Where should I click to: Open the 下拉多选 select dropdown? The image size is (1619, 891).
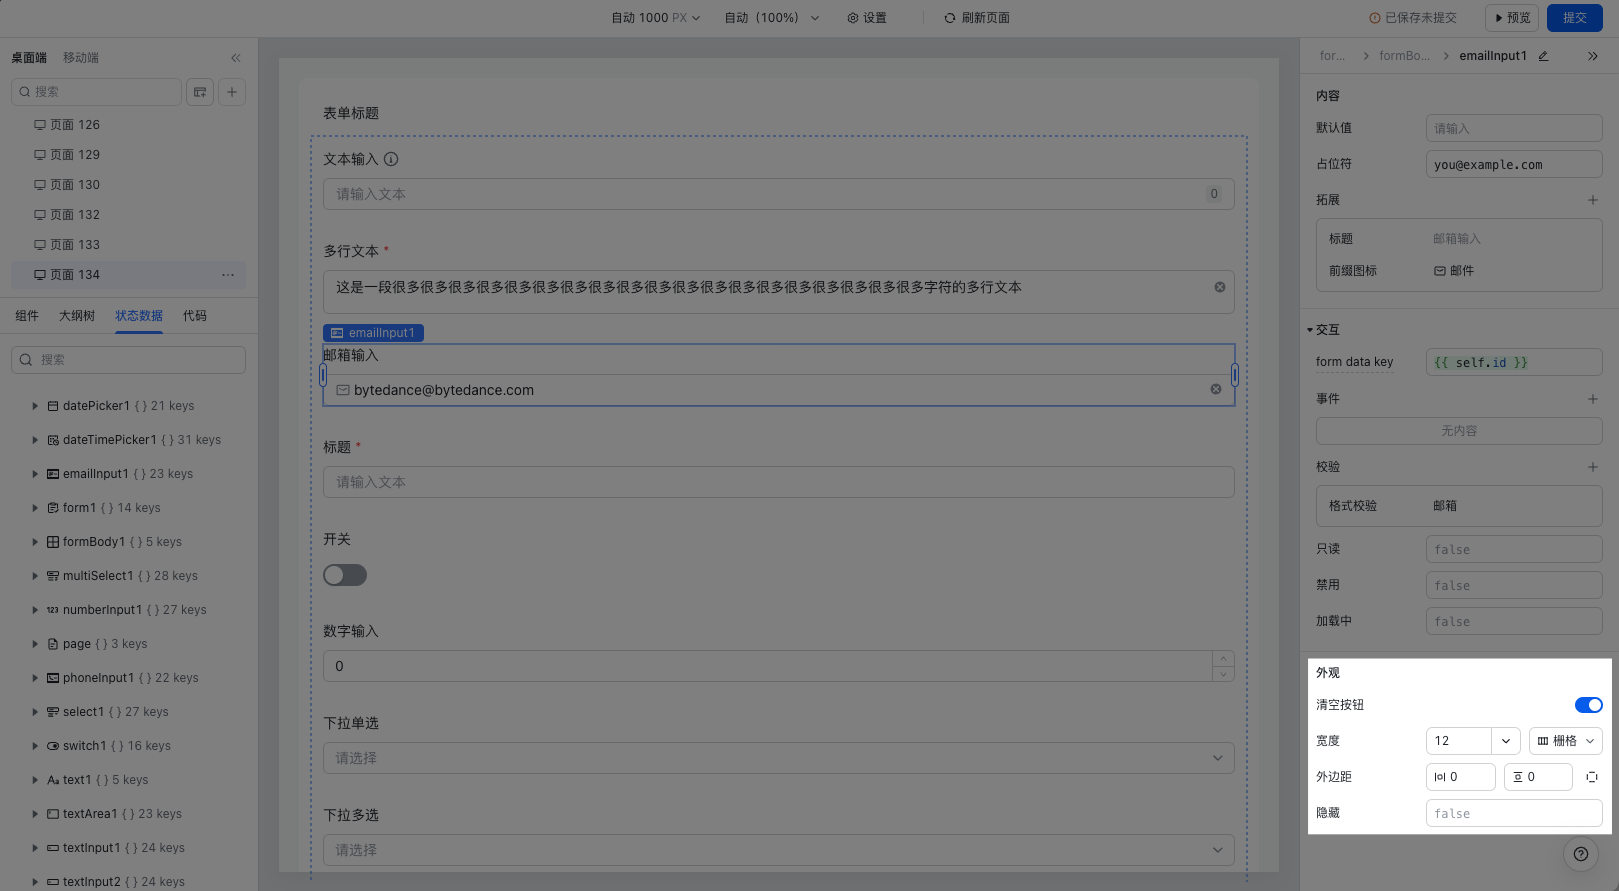(x=778, y=850)
